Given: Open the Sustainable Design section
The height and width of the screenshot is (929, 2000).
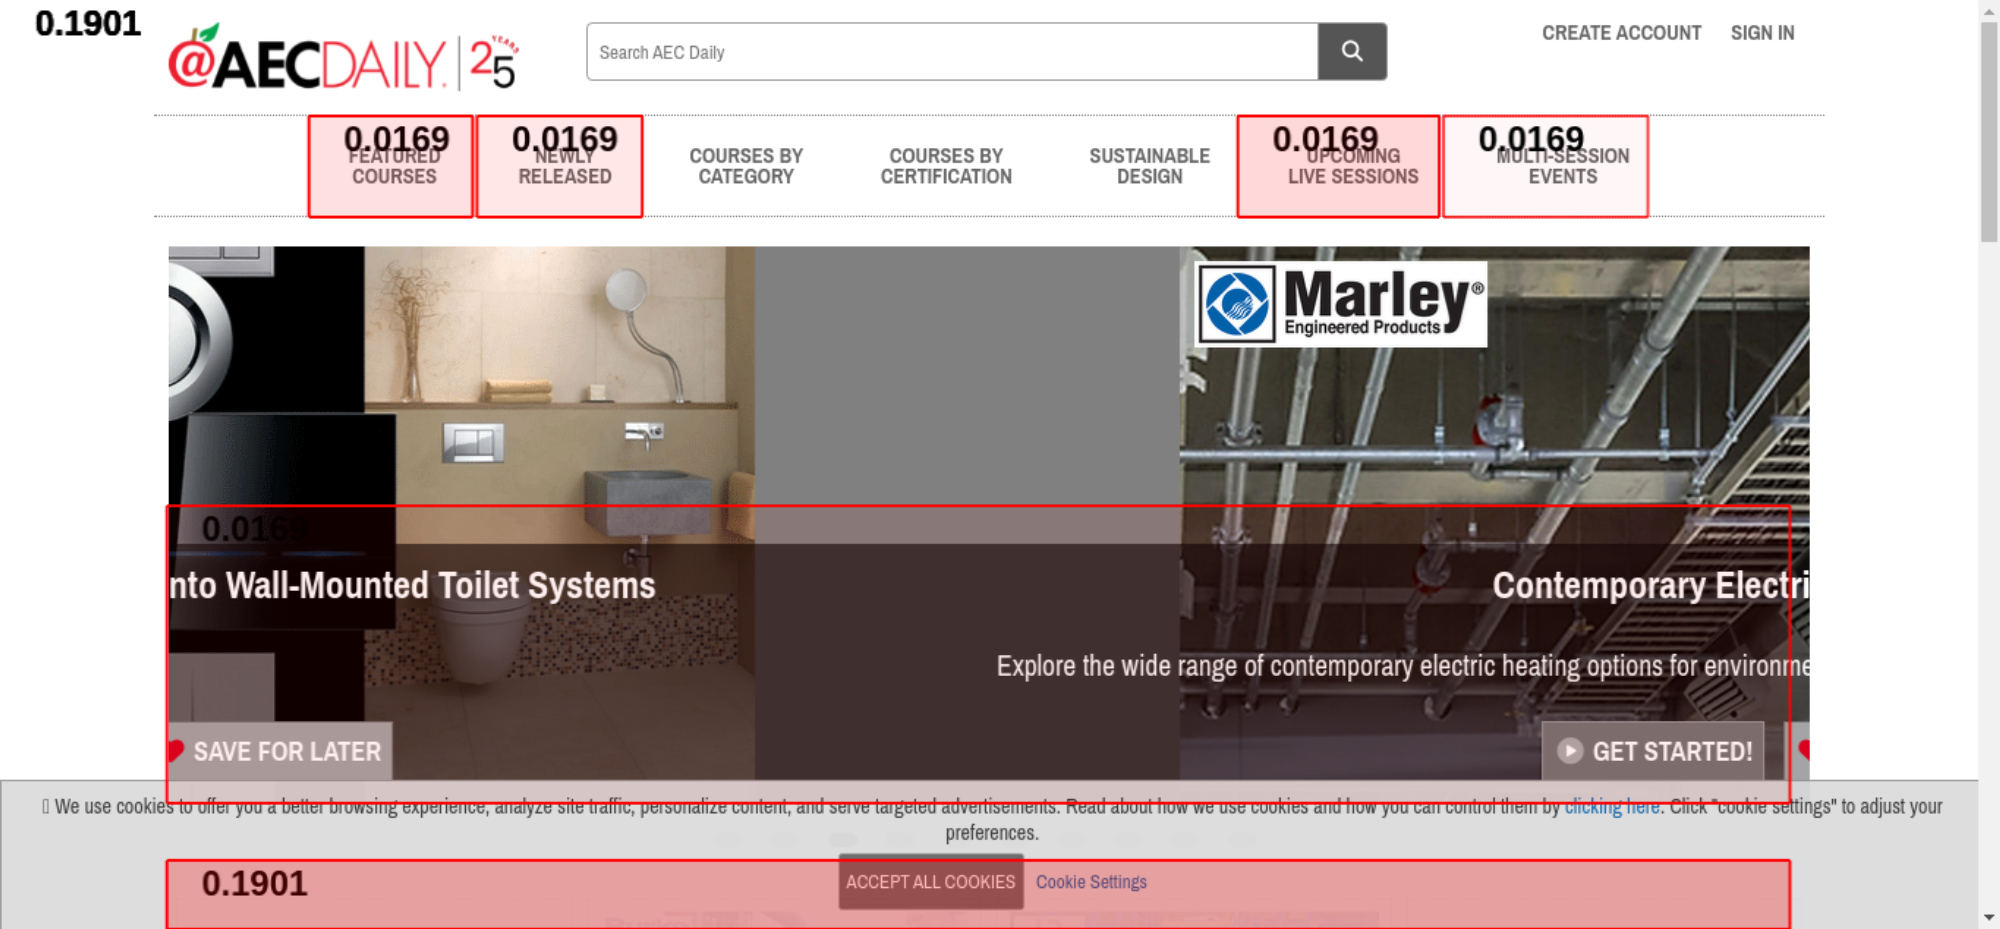Looking at the screenshot, I should coord(1149,166).
